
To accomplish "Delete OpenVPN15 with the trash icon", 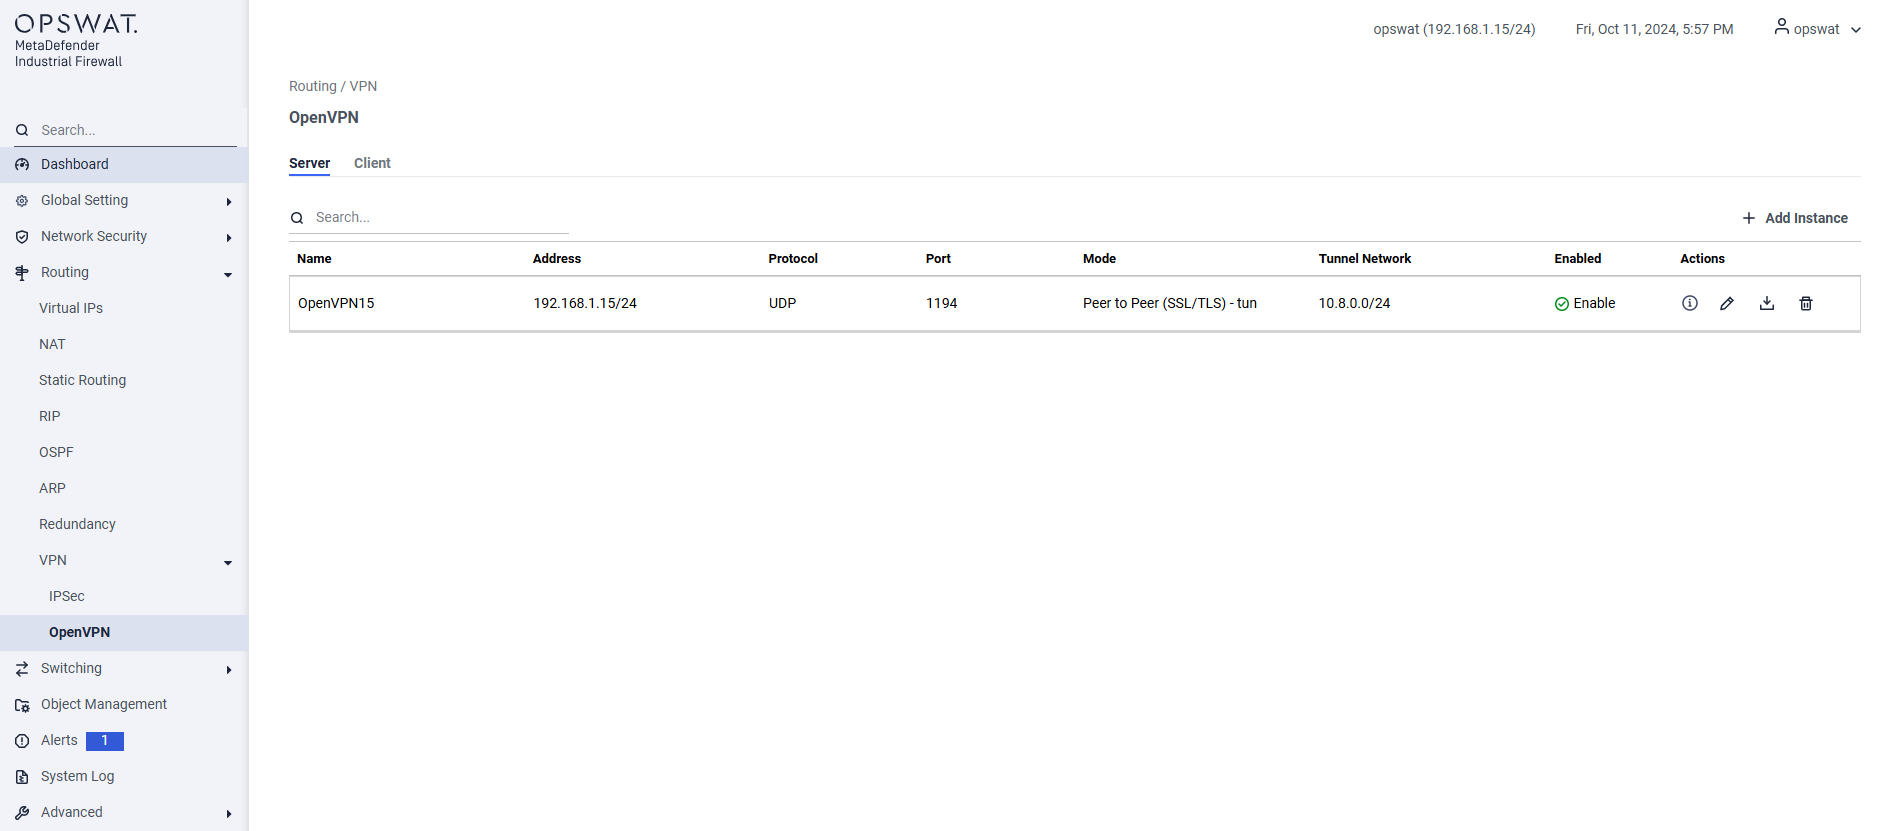I will click(1806, 303).
